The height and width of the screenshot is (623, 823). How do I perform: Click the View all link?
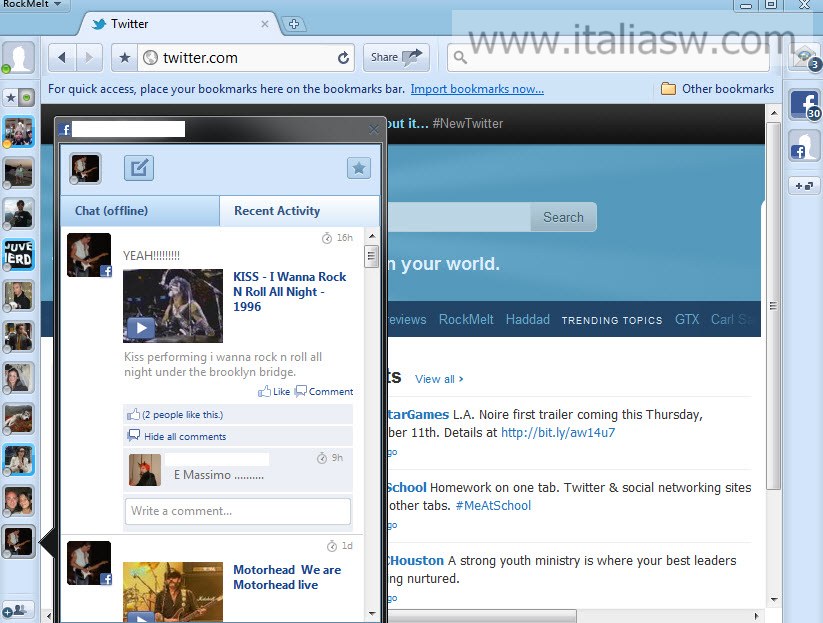(x=439, y=379)
